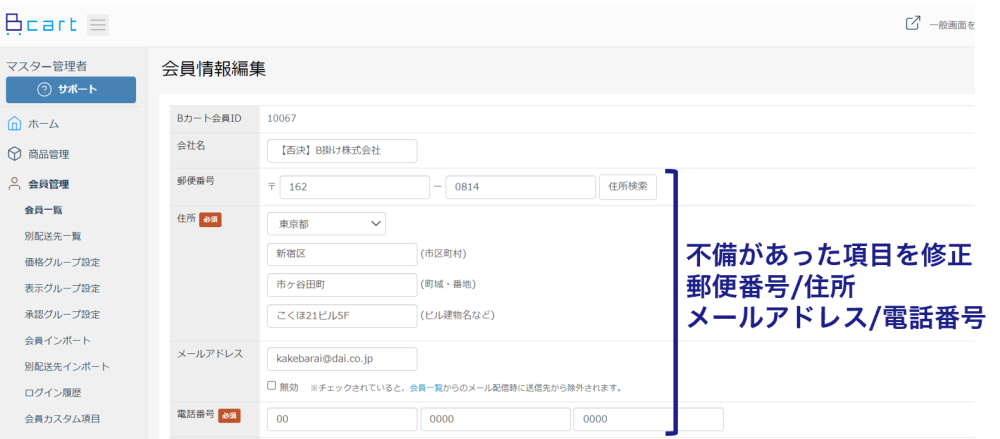Select 承認グループ設定 in sidebar
The width and height of the screenshot is (1000, 439).
(62, 315)
